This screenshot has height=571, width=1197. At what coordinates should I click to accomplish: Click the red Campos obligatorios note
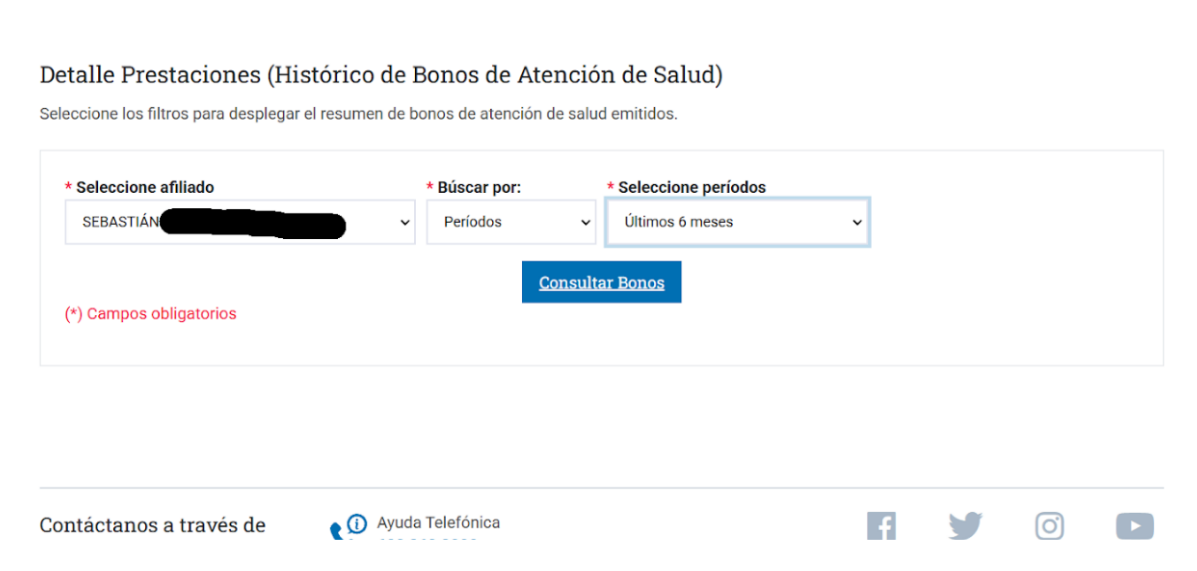[x=151, y=314]
